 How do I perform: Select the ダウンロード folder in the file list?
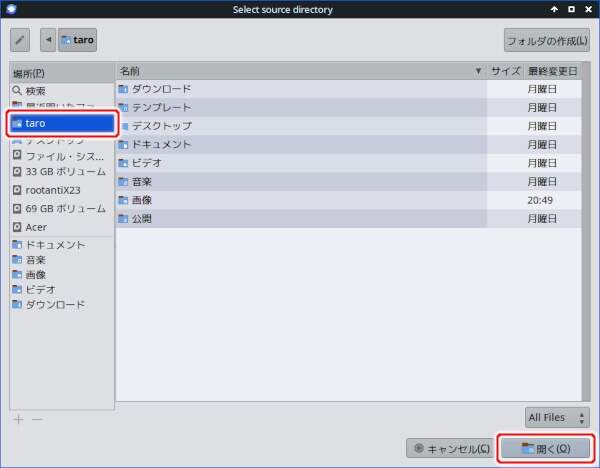point(348,89)
